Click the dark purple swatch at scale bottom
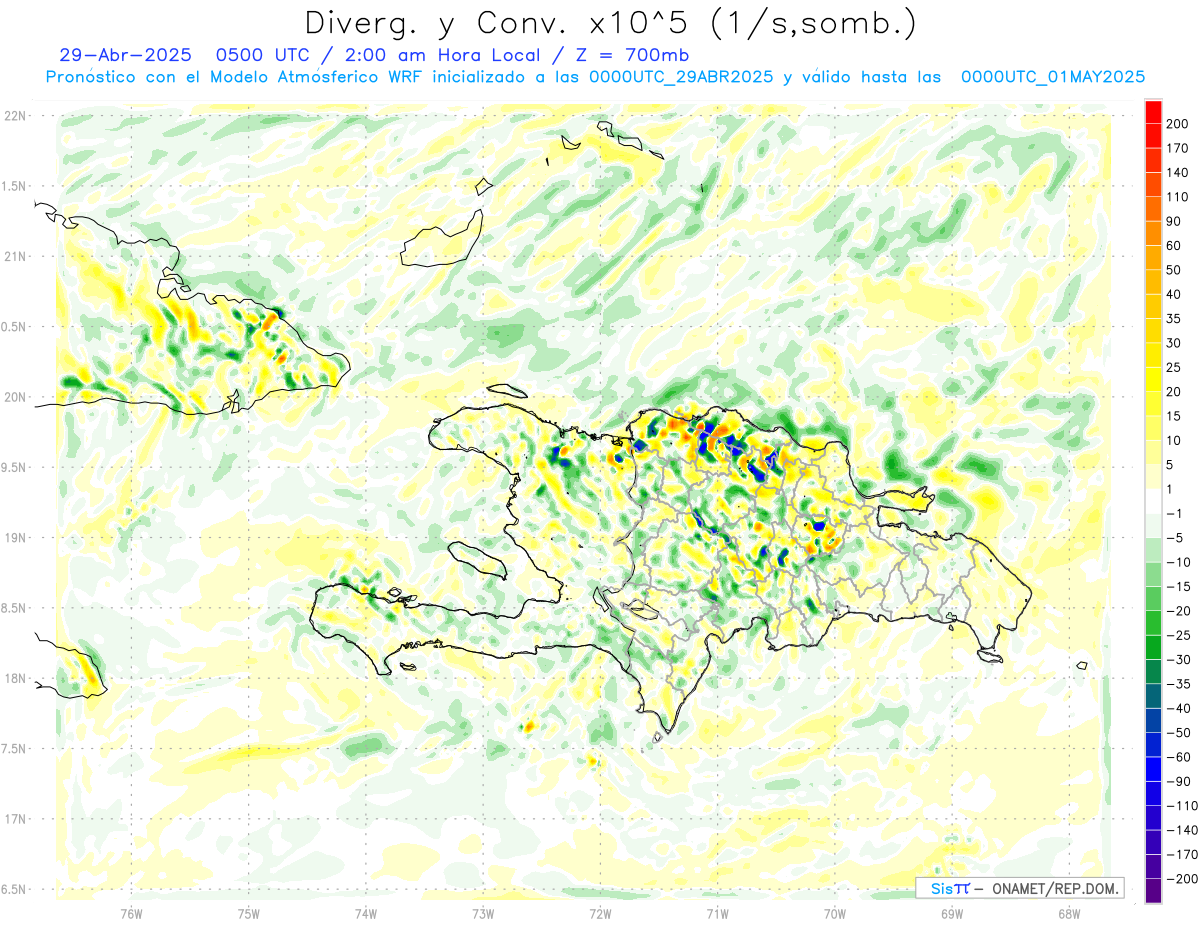The width and height of the screenshot is (1200, 927). (1154, 891)
